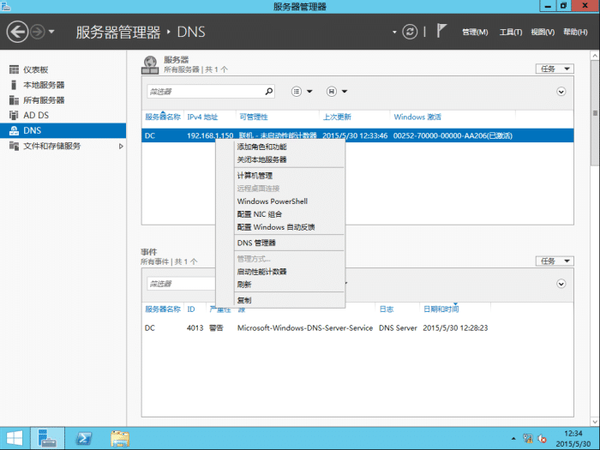The image size is (600, 450).
Task: Click the 文件和存储服务 sidebar icon
Action: [14, 146]
